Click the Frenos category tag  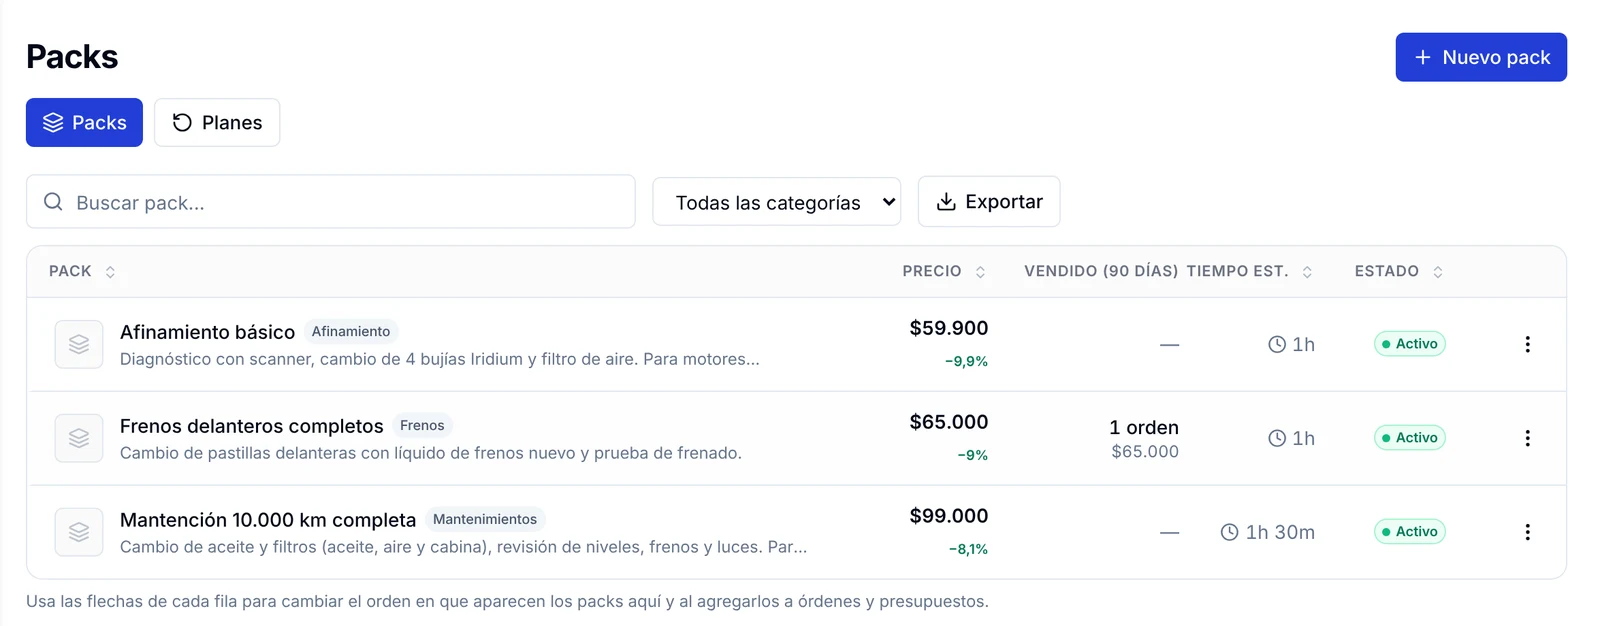point(422,425)
